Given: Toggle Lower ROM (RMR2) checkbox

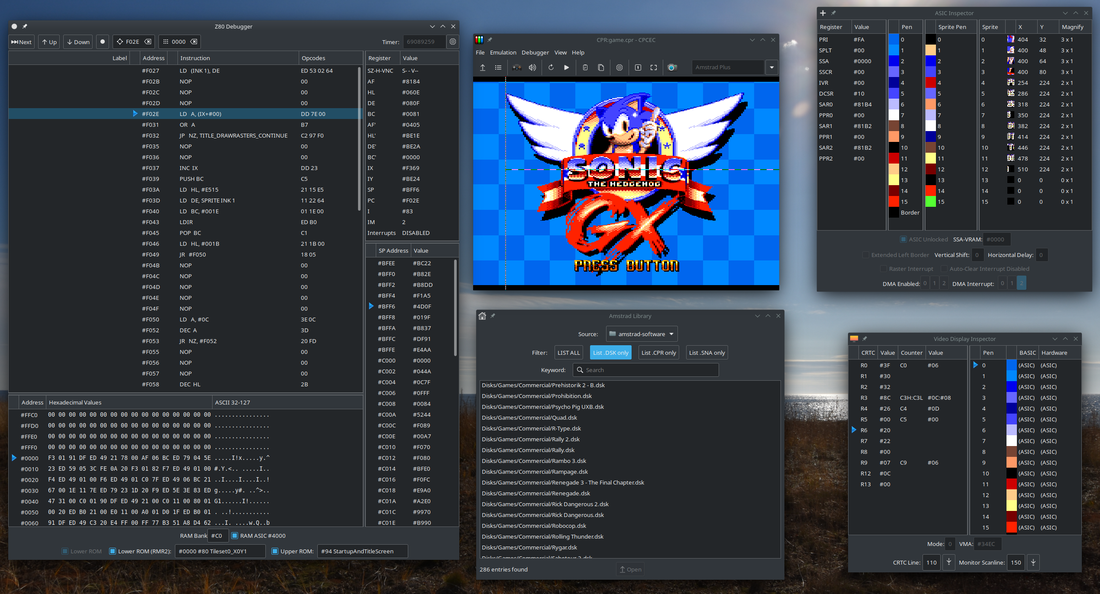Looking at the screenshot, I should click(x=112, y=551).
